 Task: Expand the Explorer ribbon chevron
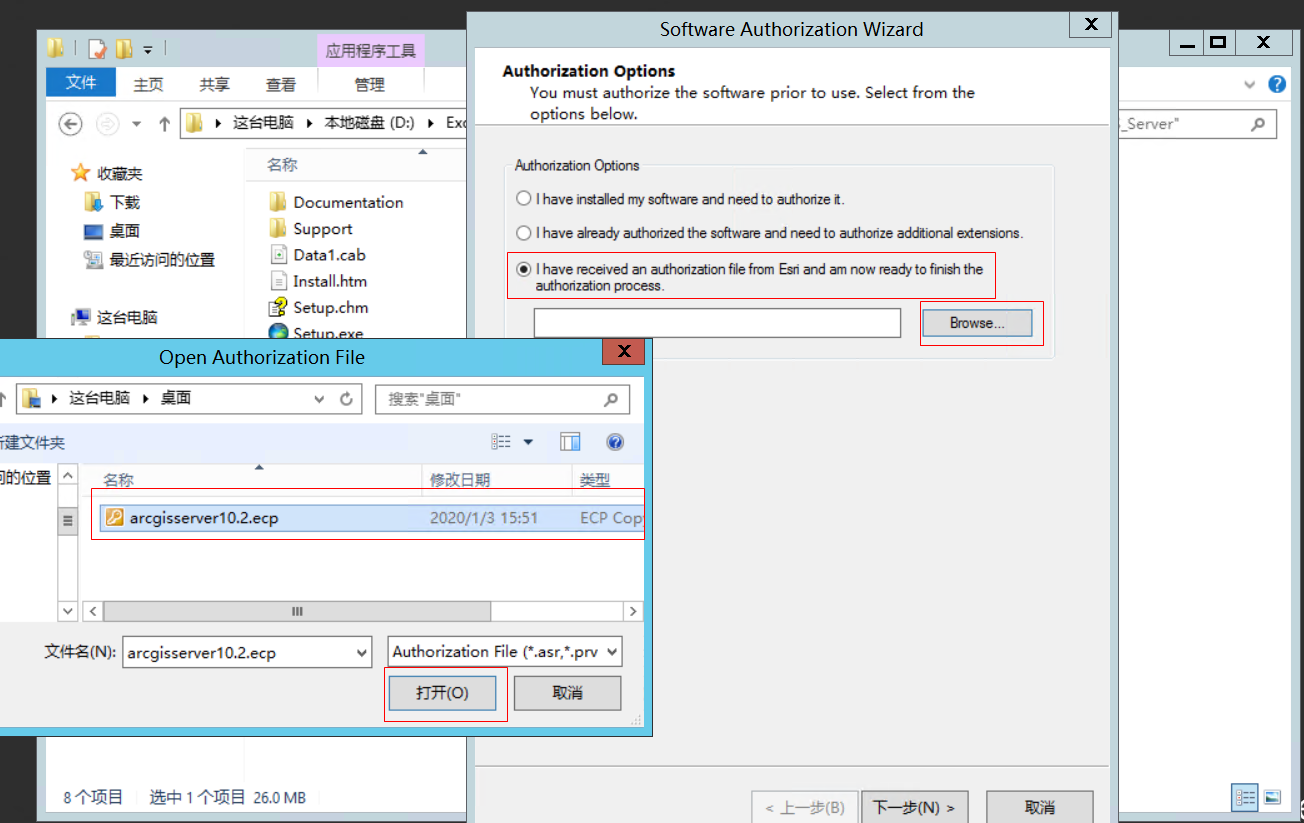click(1249, 85)
